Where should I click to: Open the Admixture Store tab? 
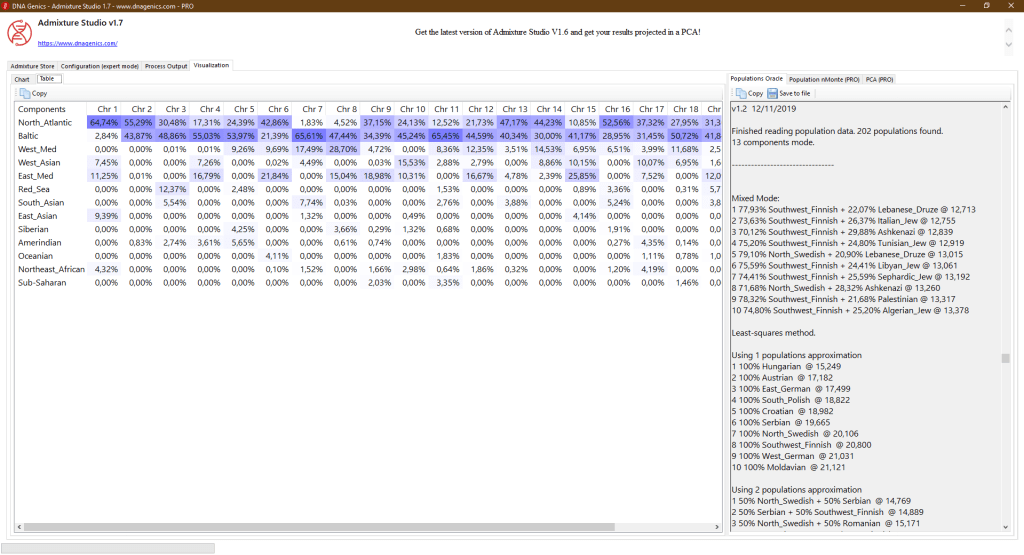coord(33,66)
